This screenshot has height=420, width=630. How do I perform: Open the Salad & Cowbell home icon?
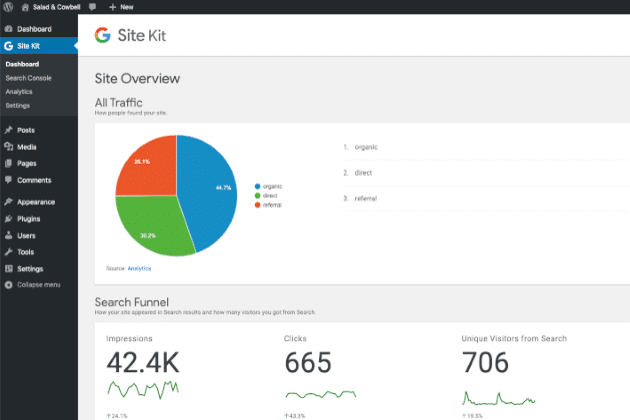25,7
